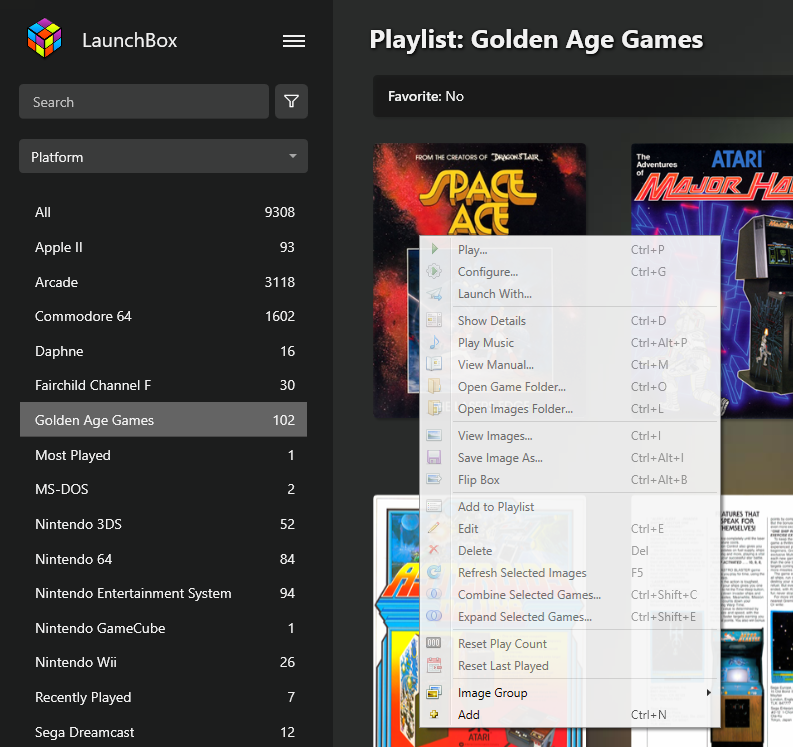Open Most Played playlist
This screenshot has width=793, height=747.
163,455
